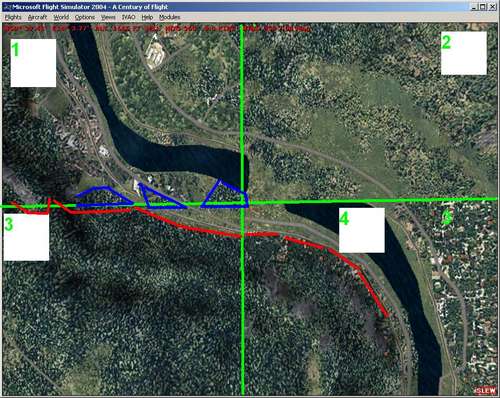Image resolution: width=500 pixels, height=398 pixels.
Task: Click the leftmost blue triangle outline
Action: click(x=105, y=196)
